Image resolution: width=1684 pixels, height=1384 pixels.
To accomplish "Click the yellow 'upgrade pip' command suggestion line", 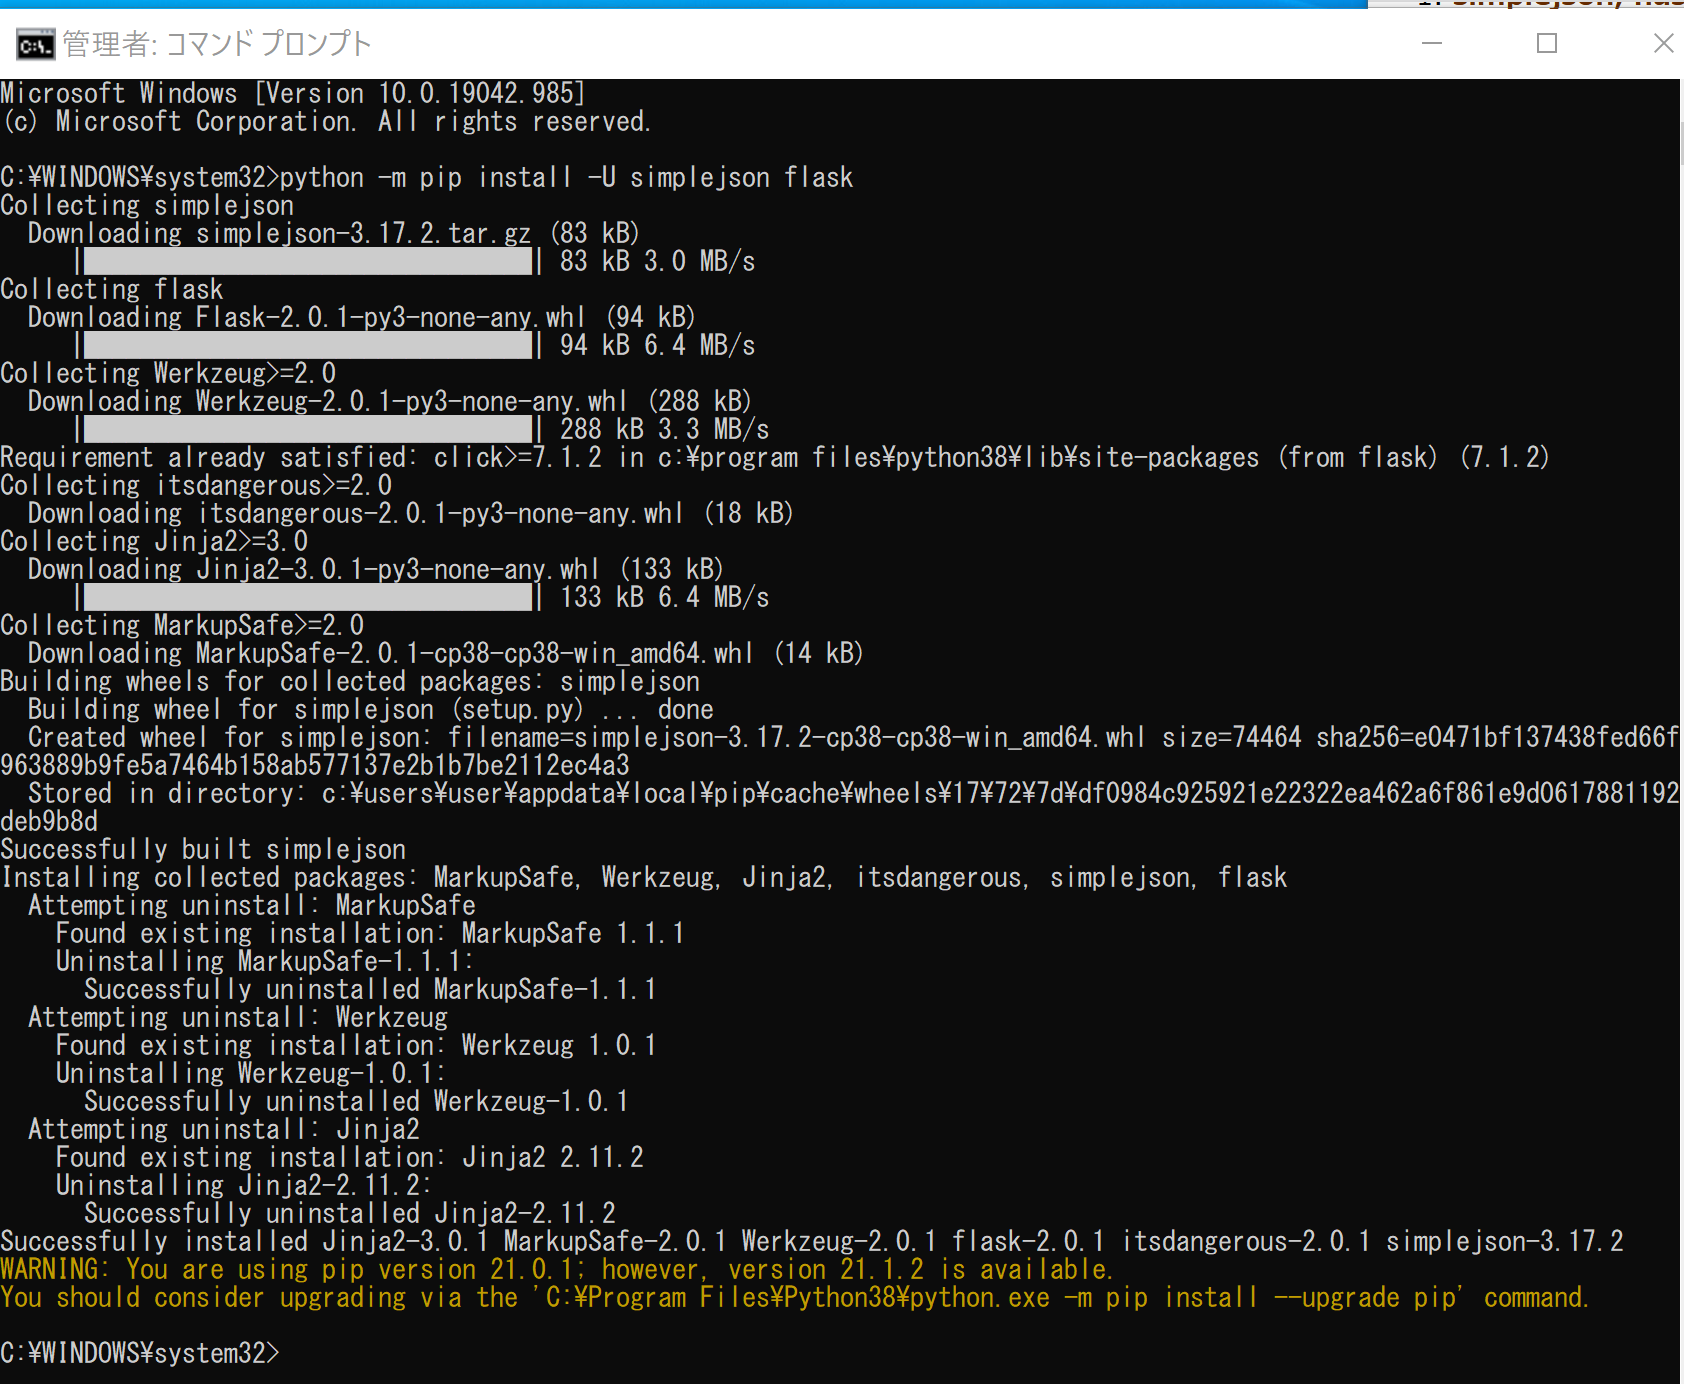I will (794, 1298).
